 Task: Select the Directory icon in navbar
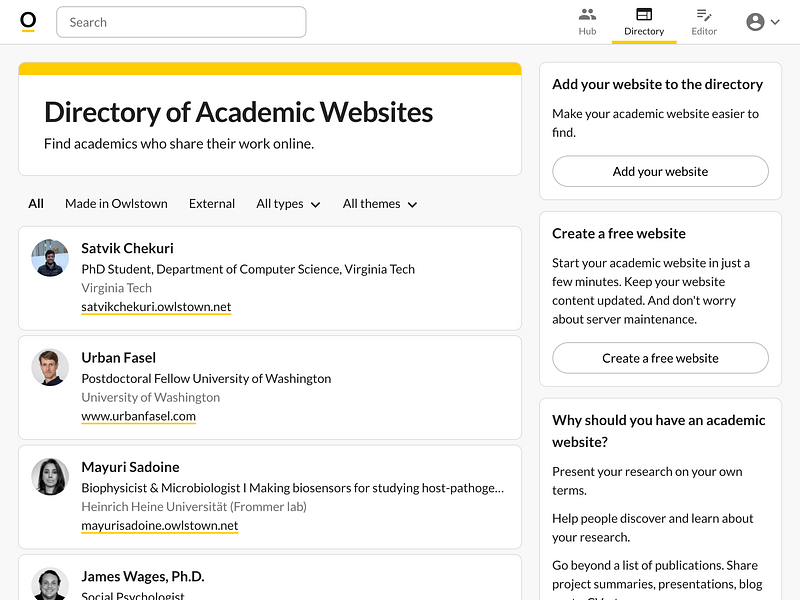point(644,15)
